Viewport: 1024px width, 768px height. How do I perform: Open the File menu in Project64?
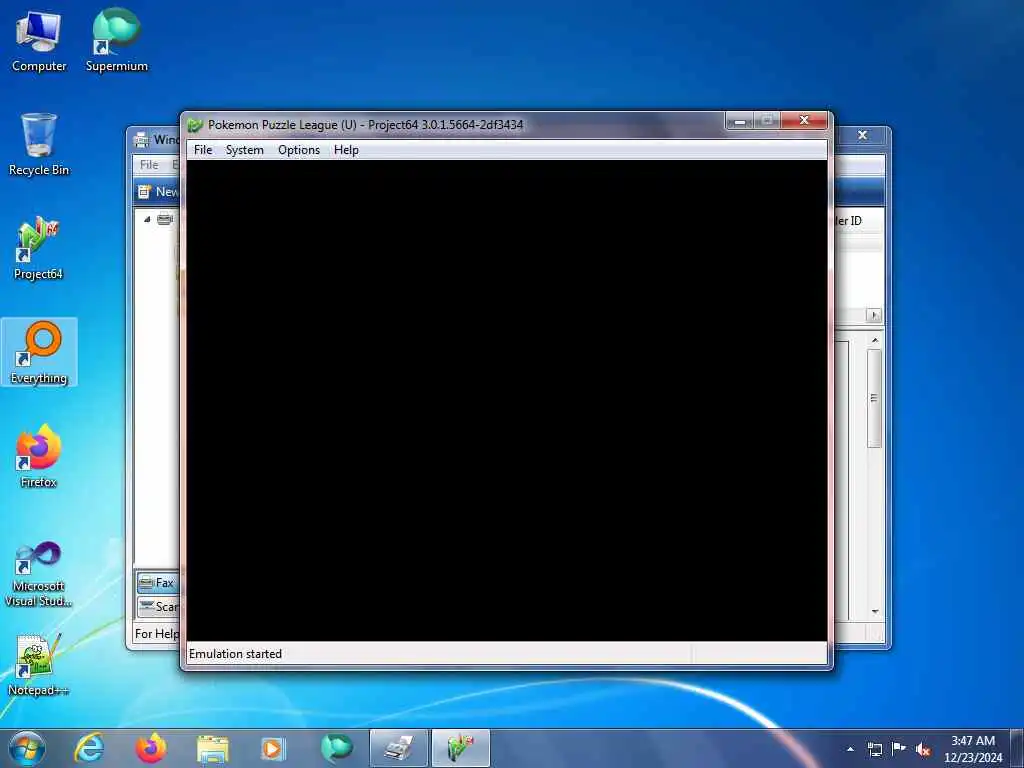(202, 150)
